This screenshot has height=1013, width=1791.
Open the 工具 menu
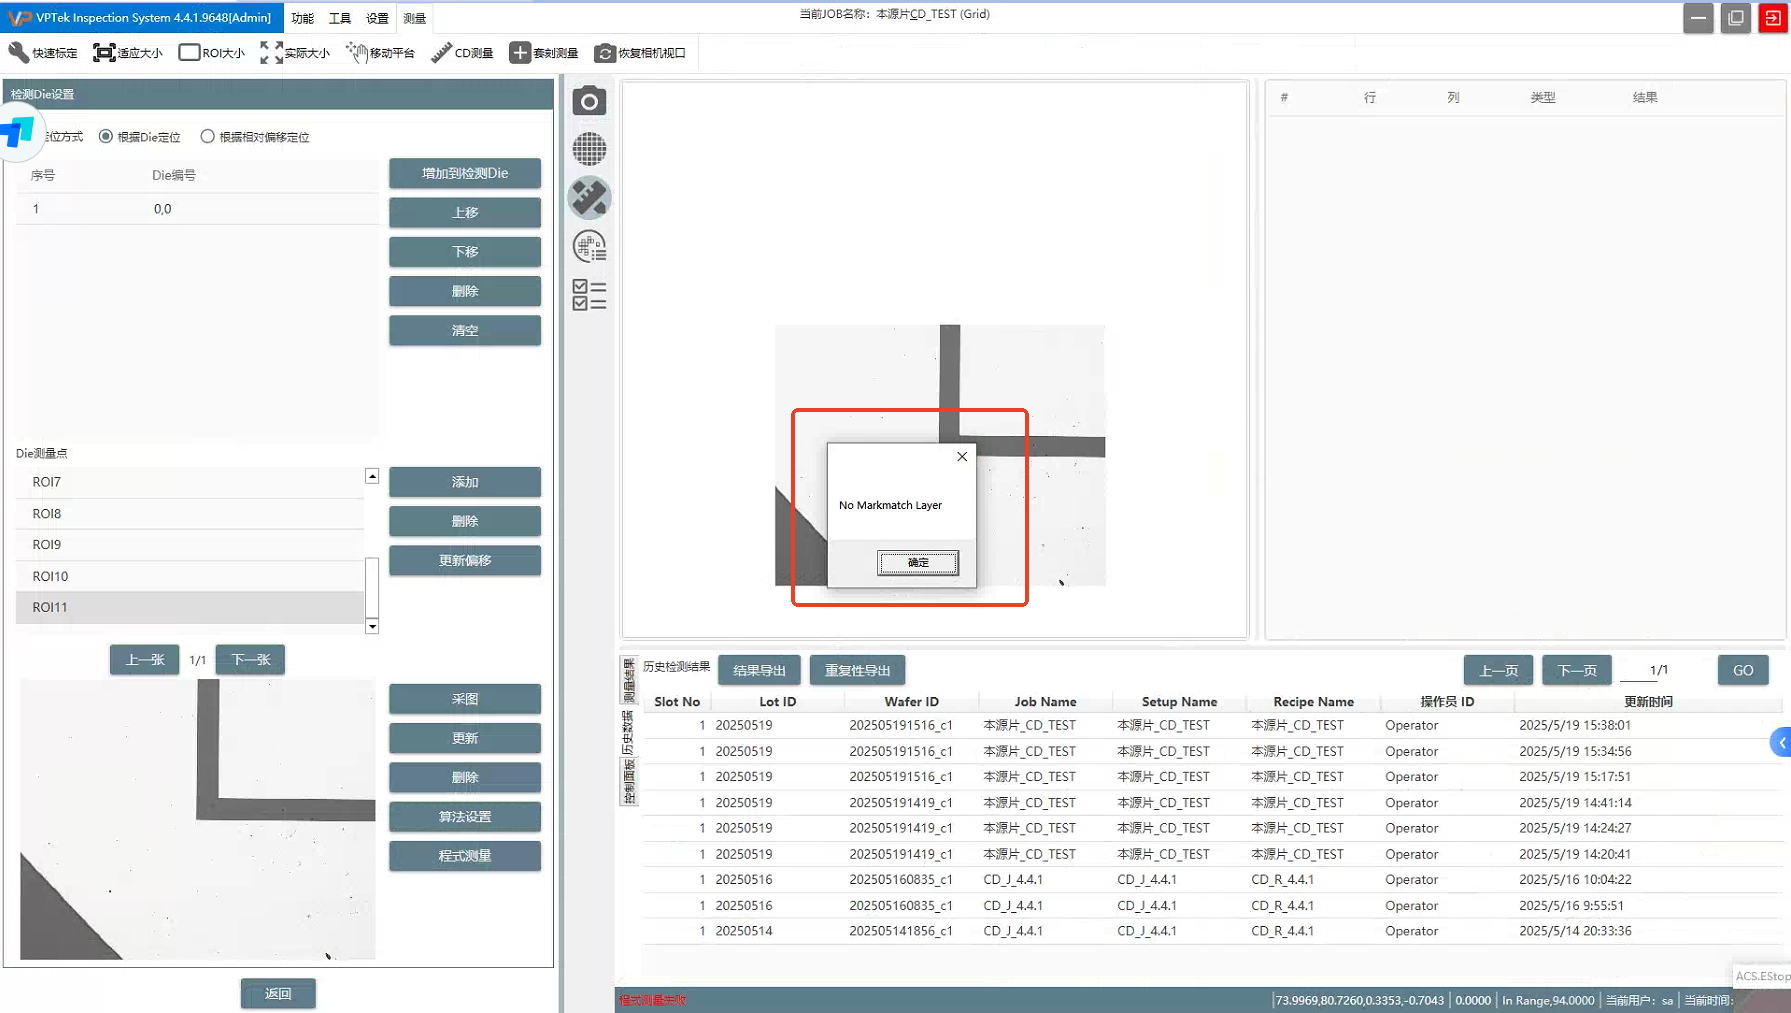click(x=340, y=18)
